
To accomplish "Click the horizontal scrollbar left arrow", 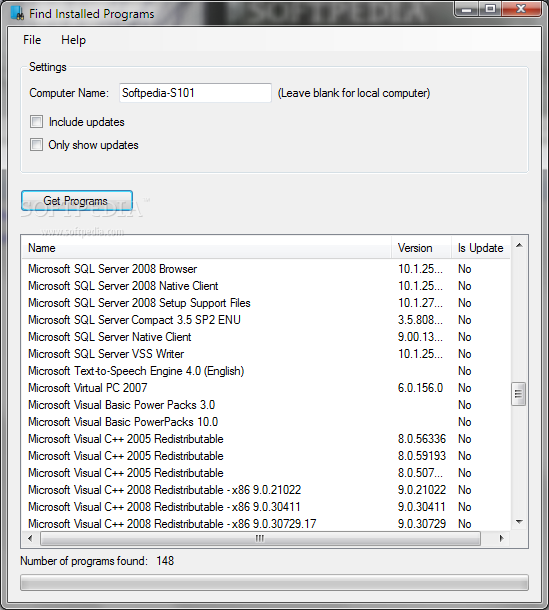I will pos(30,538).
